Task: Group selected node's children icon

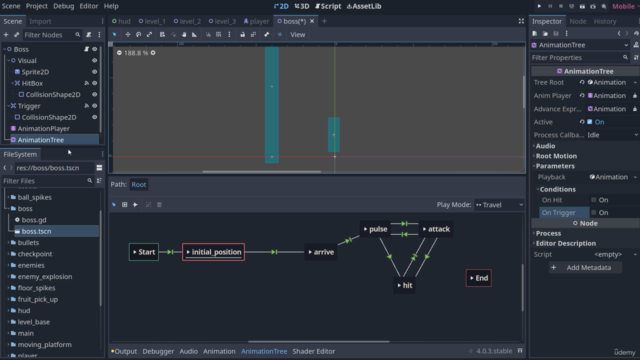Action: pos(253,35)
